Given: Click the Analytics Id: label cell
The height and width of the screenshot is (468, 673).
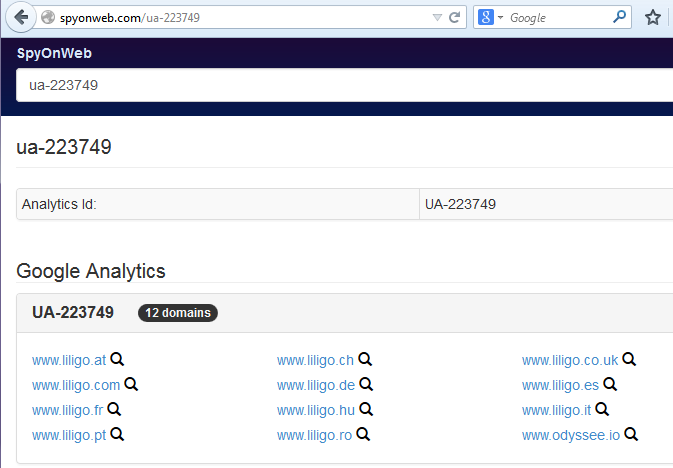Looking at the screenshot, I should (218, 204).
